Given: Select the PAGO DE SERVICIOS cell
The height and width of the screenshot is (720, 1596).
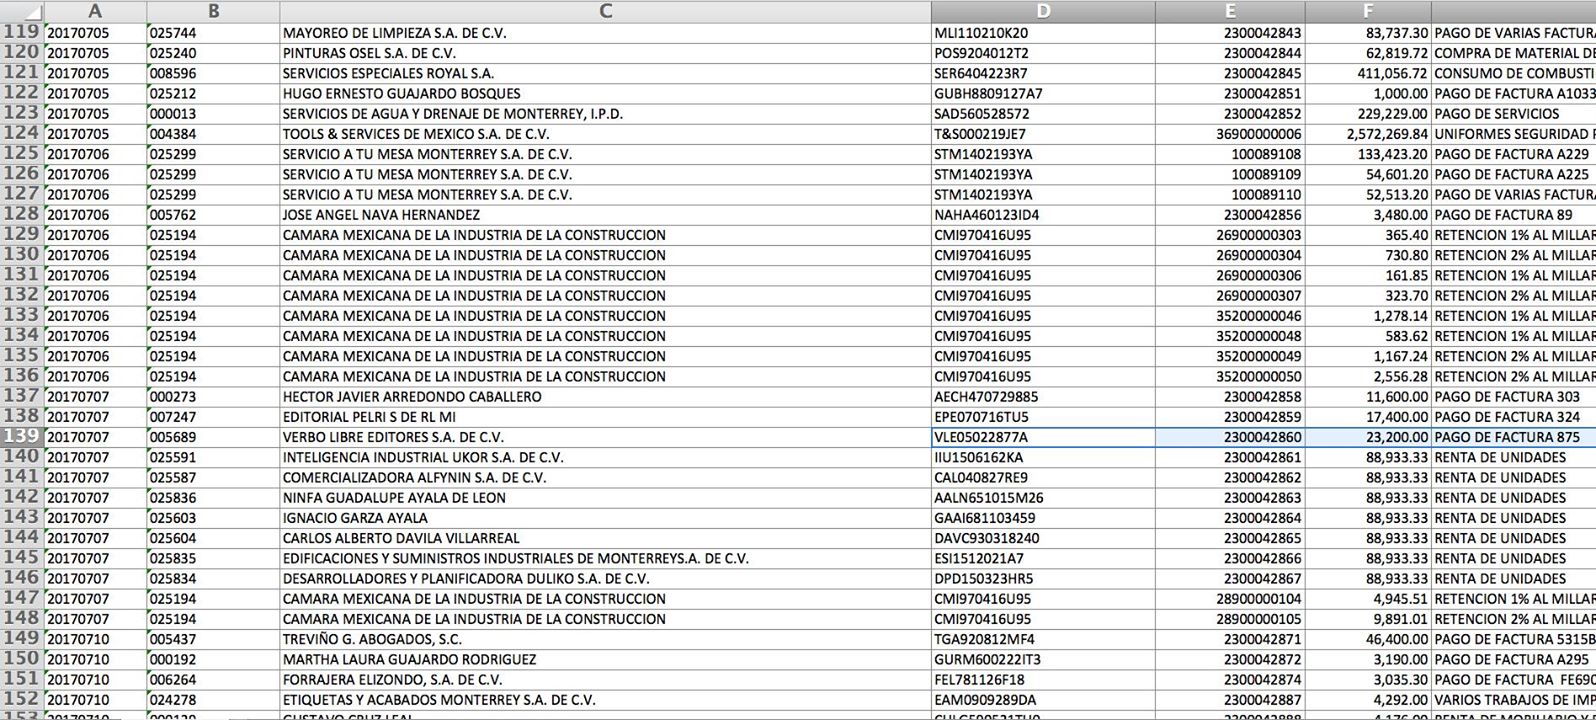Looking at the screenshot, I should (x=1512, y=114).
